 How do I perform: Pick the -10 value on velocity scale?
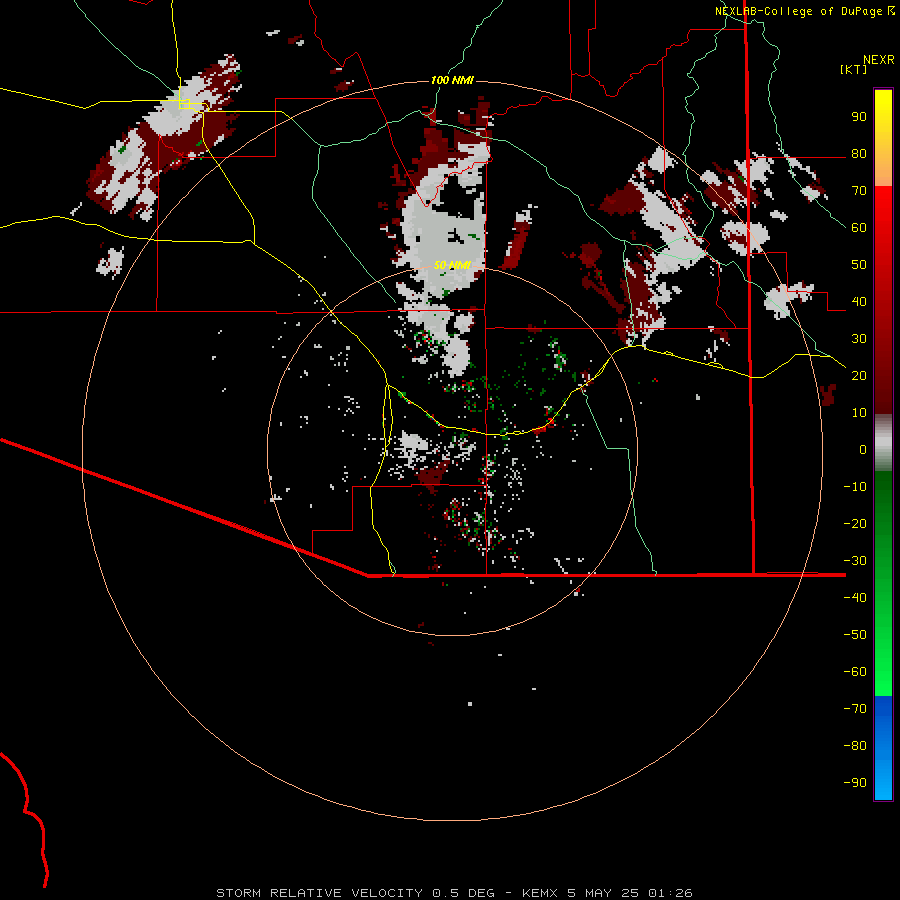855,487
